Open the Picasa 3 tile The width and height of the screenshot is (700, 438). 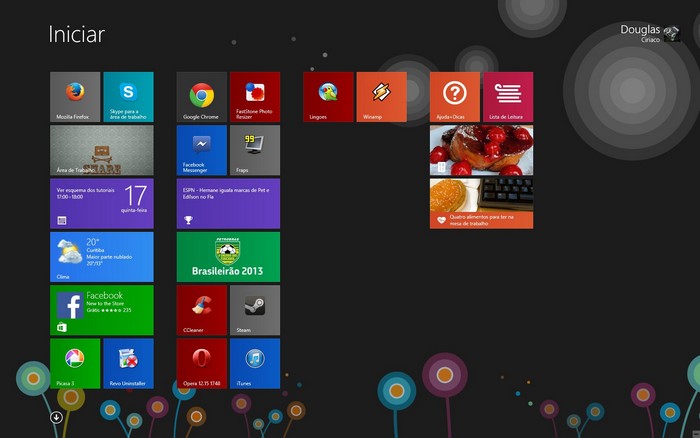coord(75,363)
